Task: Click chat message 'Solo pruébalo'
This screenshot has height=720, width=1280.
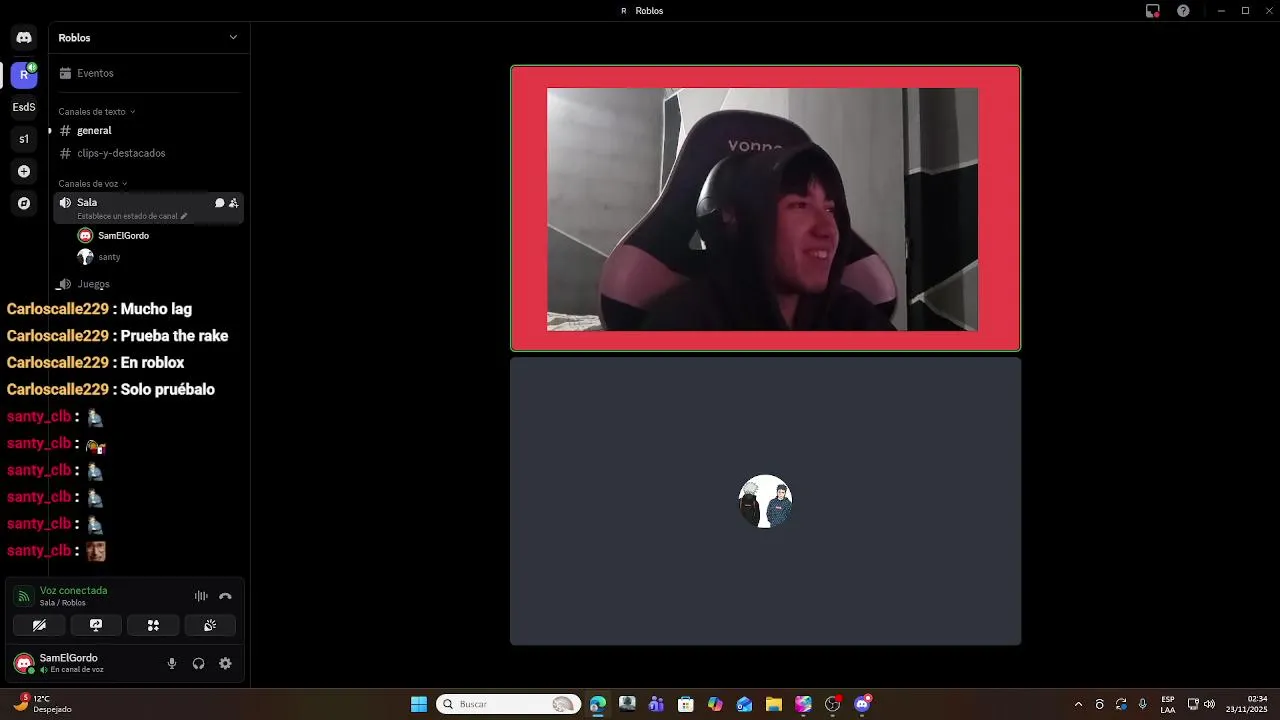Action: click(167, 389)
